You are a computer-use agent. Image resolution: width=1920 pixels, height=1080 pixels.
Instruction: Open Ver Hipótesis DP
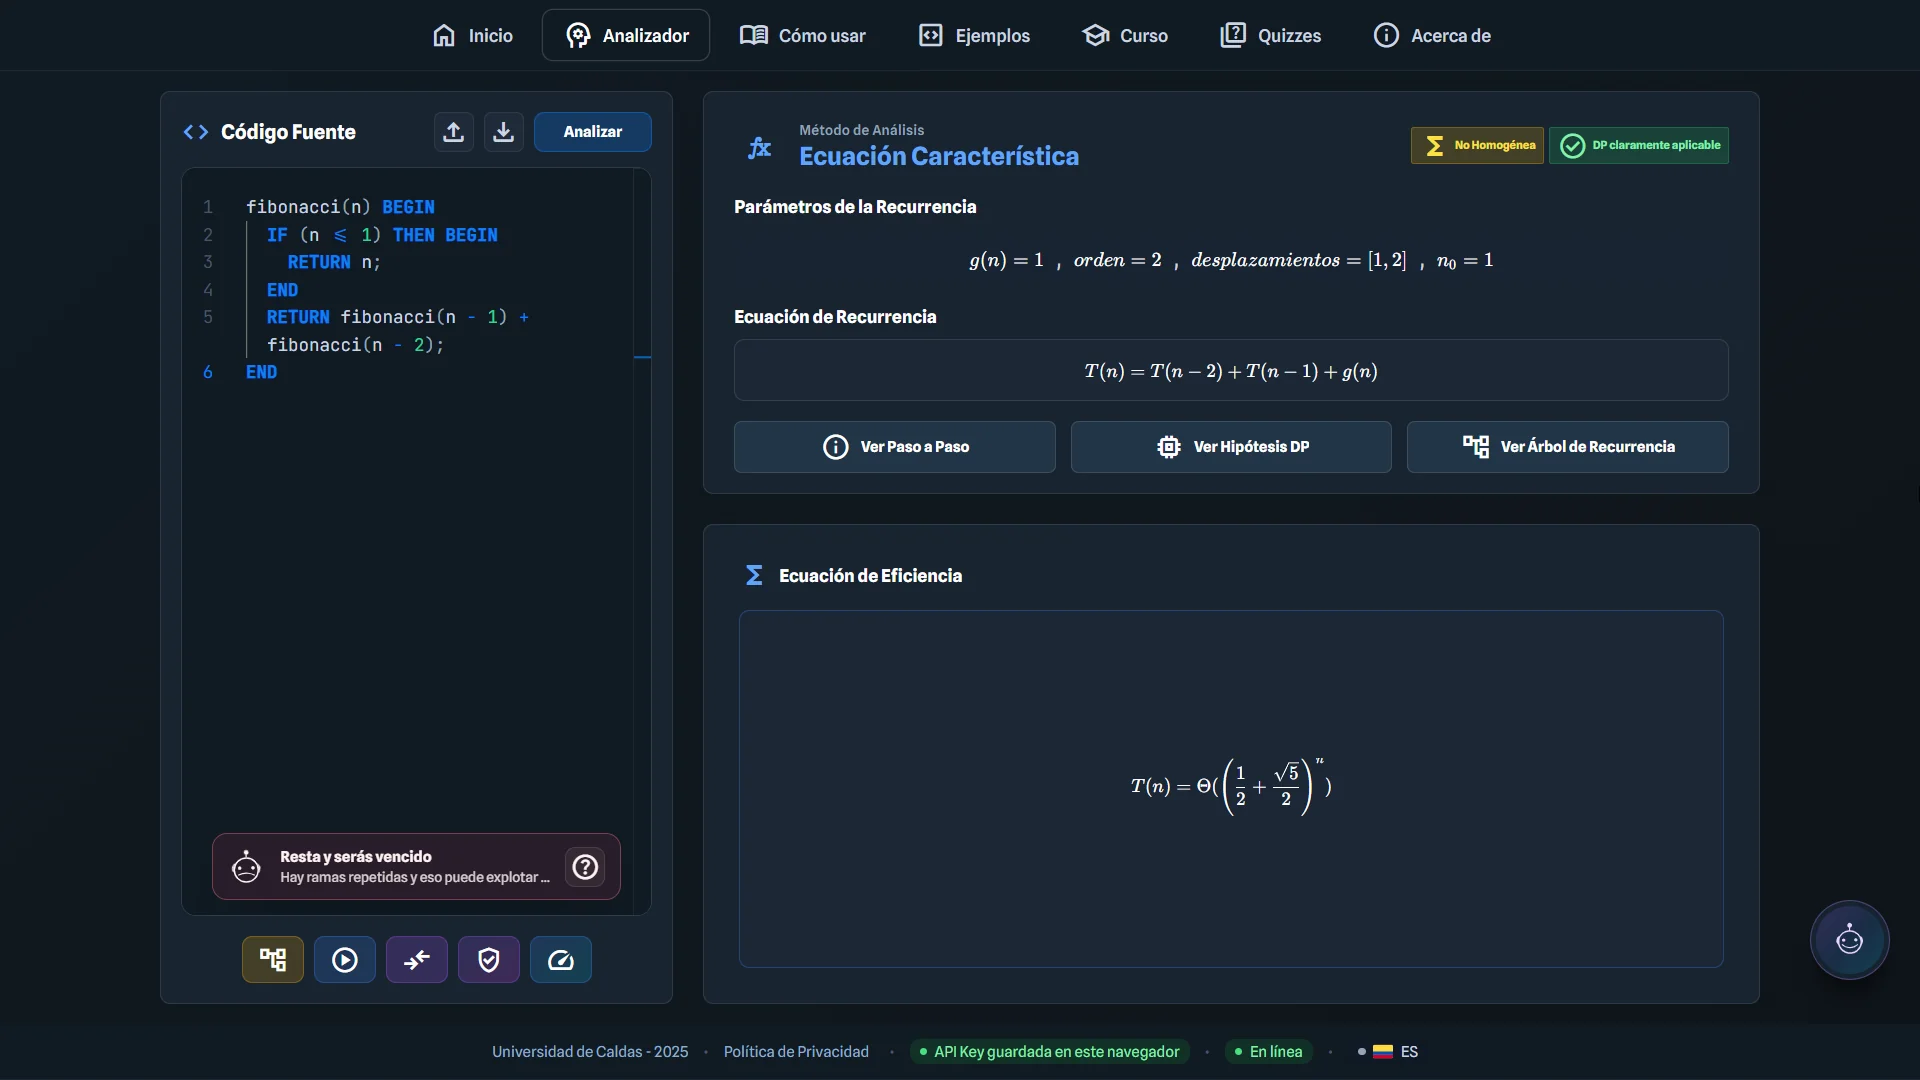pyautogui.click(x=1231, y=447)
